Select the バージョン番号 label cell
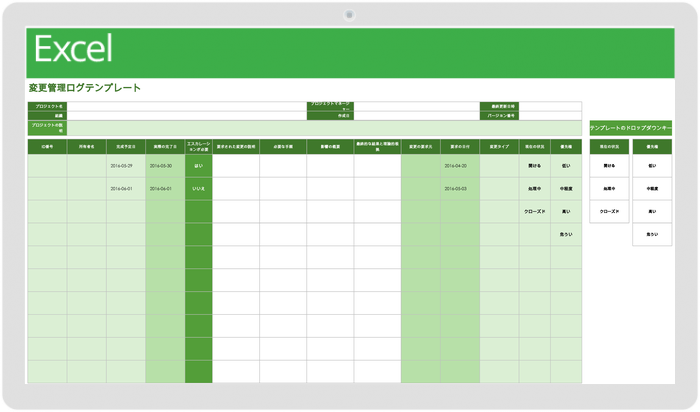The width and height of the screenshot is (700, 412). [500, 116]
